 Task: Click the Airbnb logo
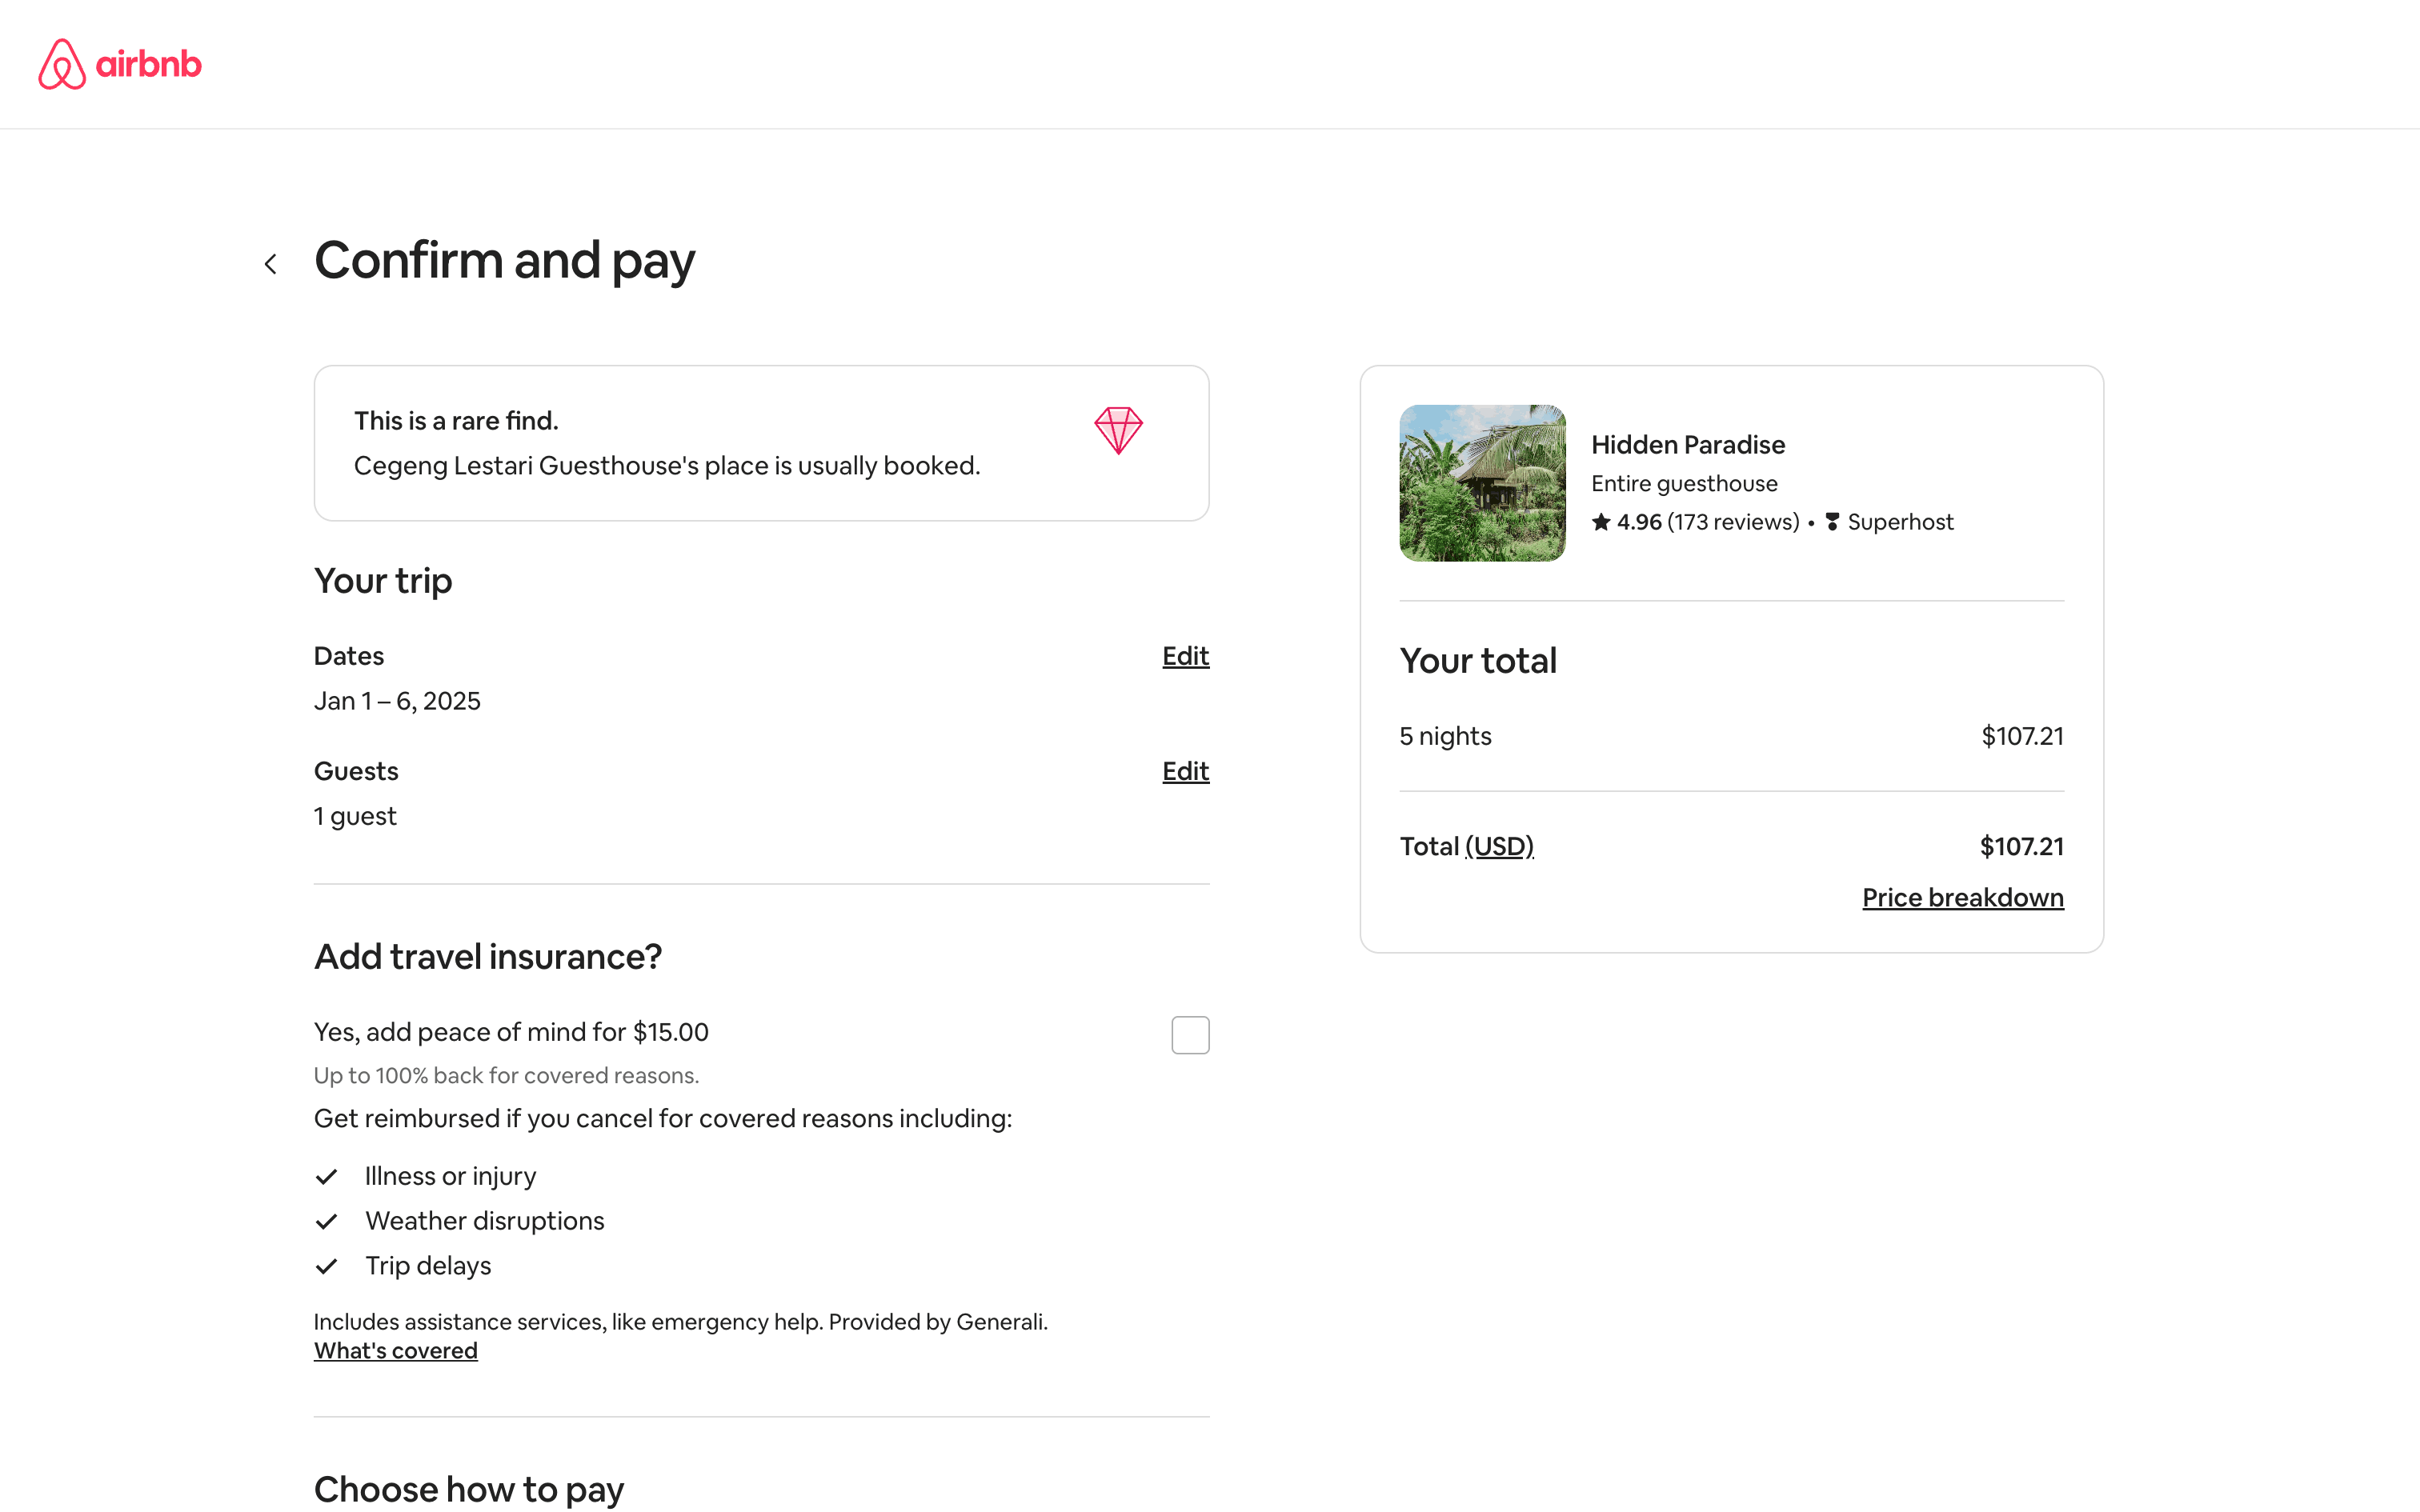(119, 64)
